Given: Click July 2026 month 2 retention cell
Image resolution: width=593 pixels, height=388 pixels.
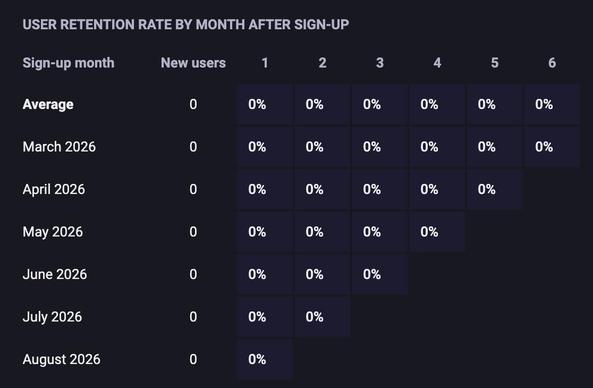Looking at the screenshot, I should pyautogui.click(x=322, y=317).
